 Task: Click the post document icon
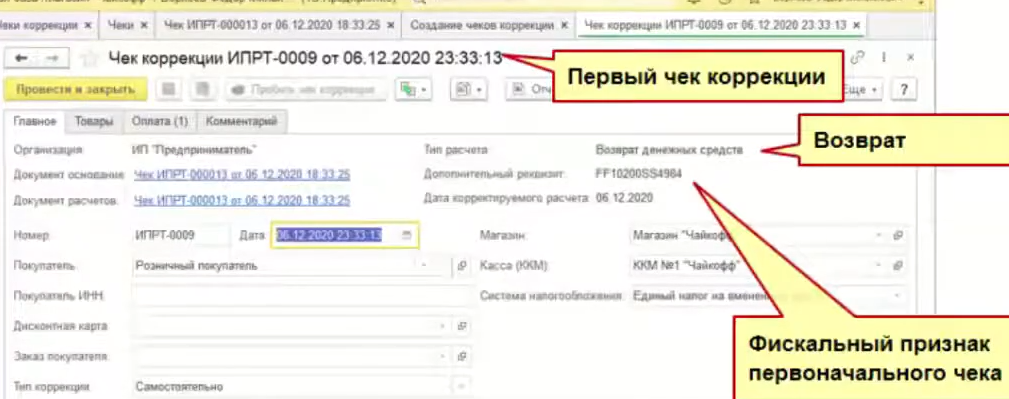click(x=202, y=90)
